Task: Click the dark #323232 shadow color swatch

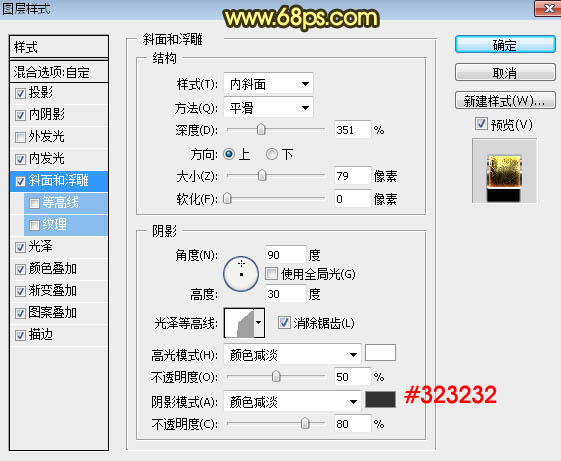Action: [380, 399]
